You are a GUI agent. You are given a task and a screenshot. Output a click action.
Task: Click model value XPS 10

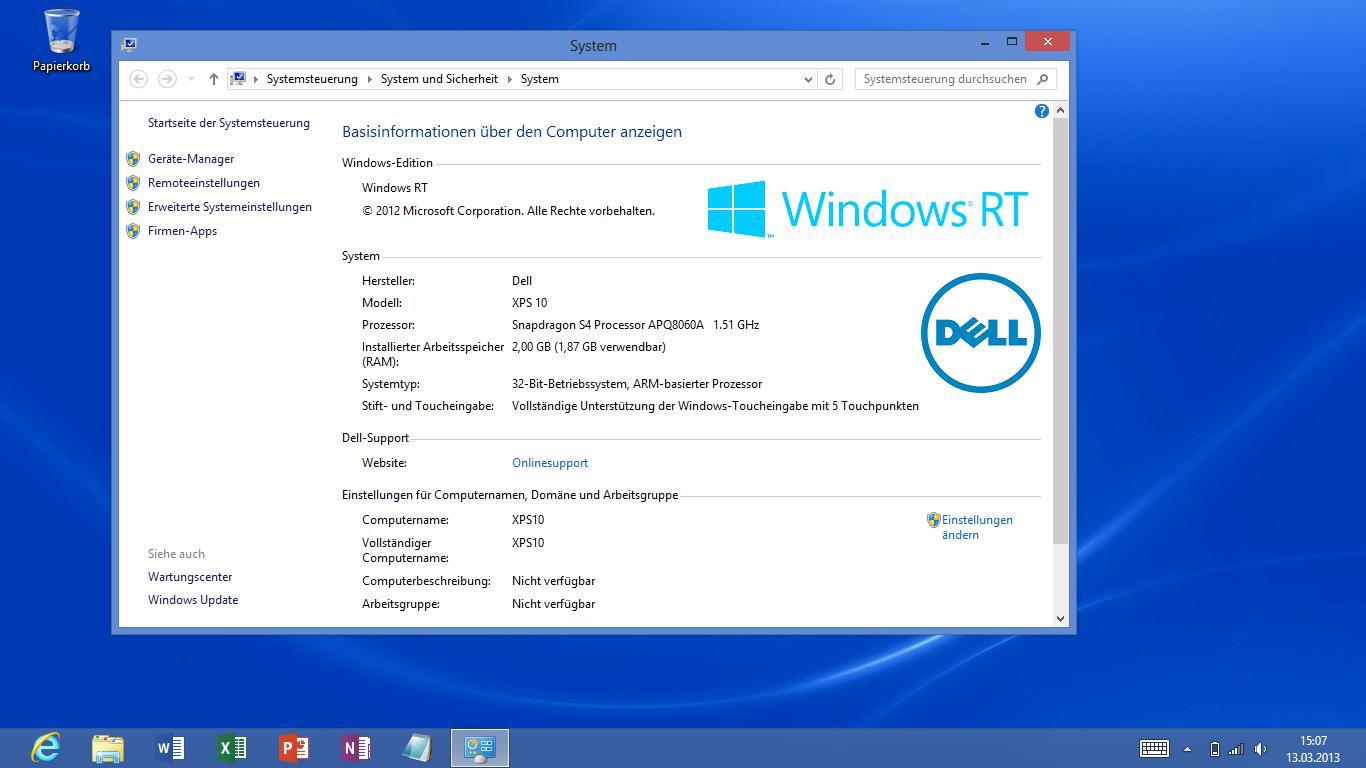530,303
